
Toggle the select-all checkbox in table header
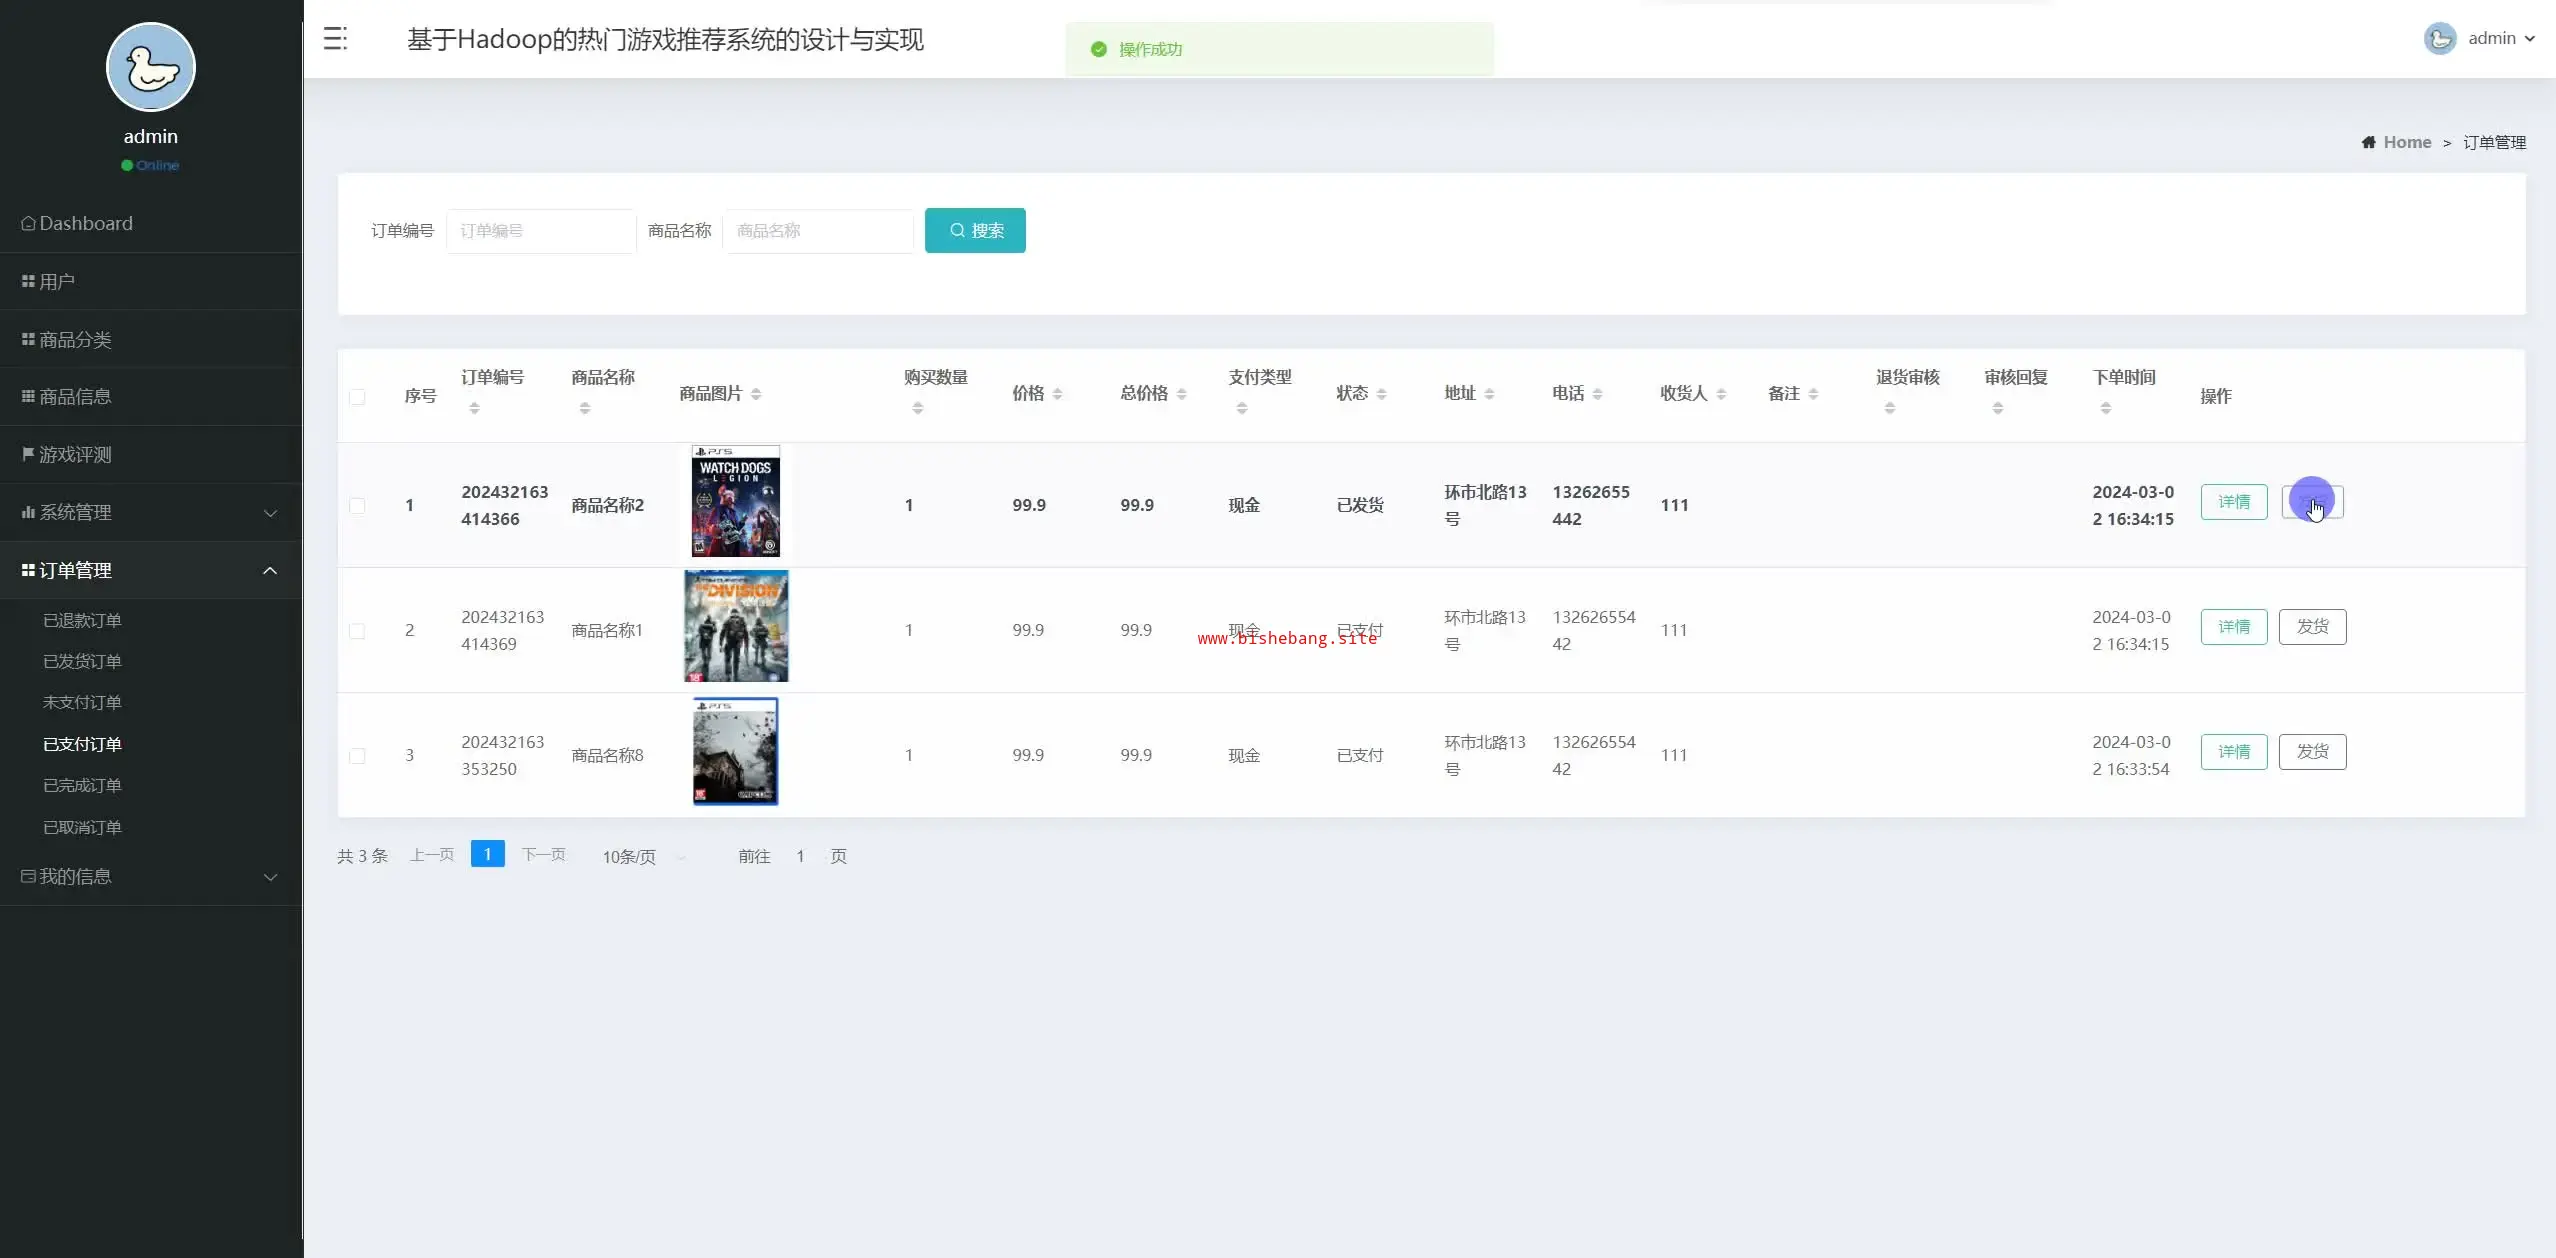pyautogui.click(x=357, y=397)
